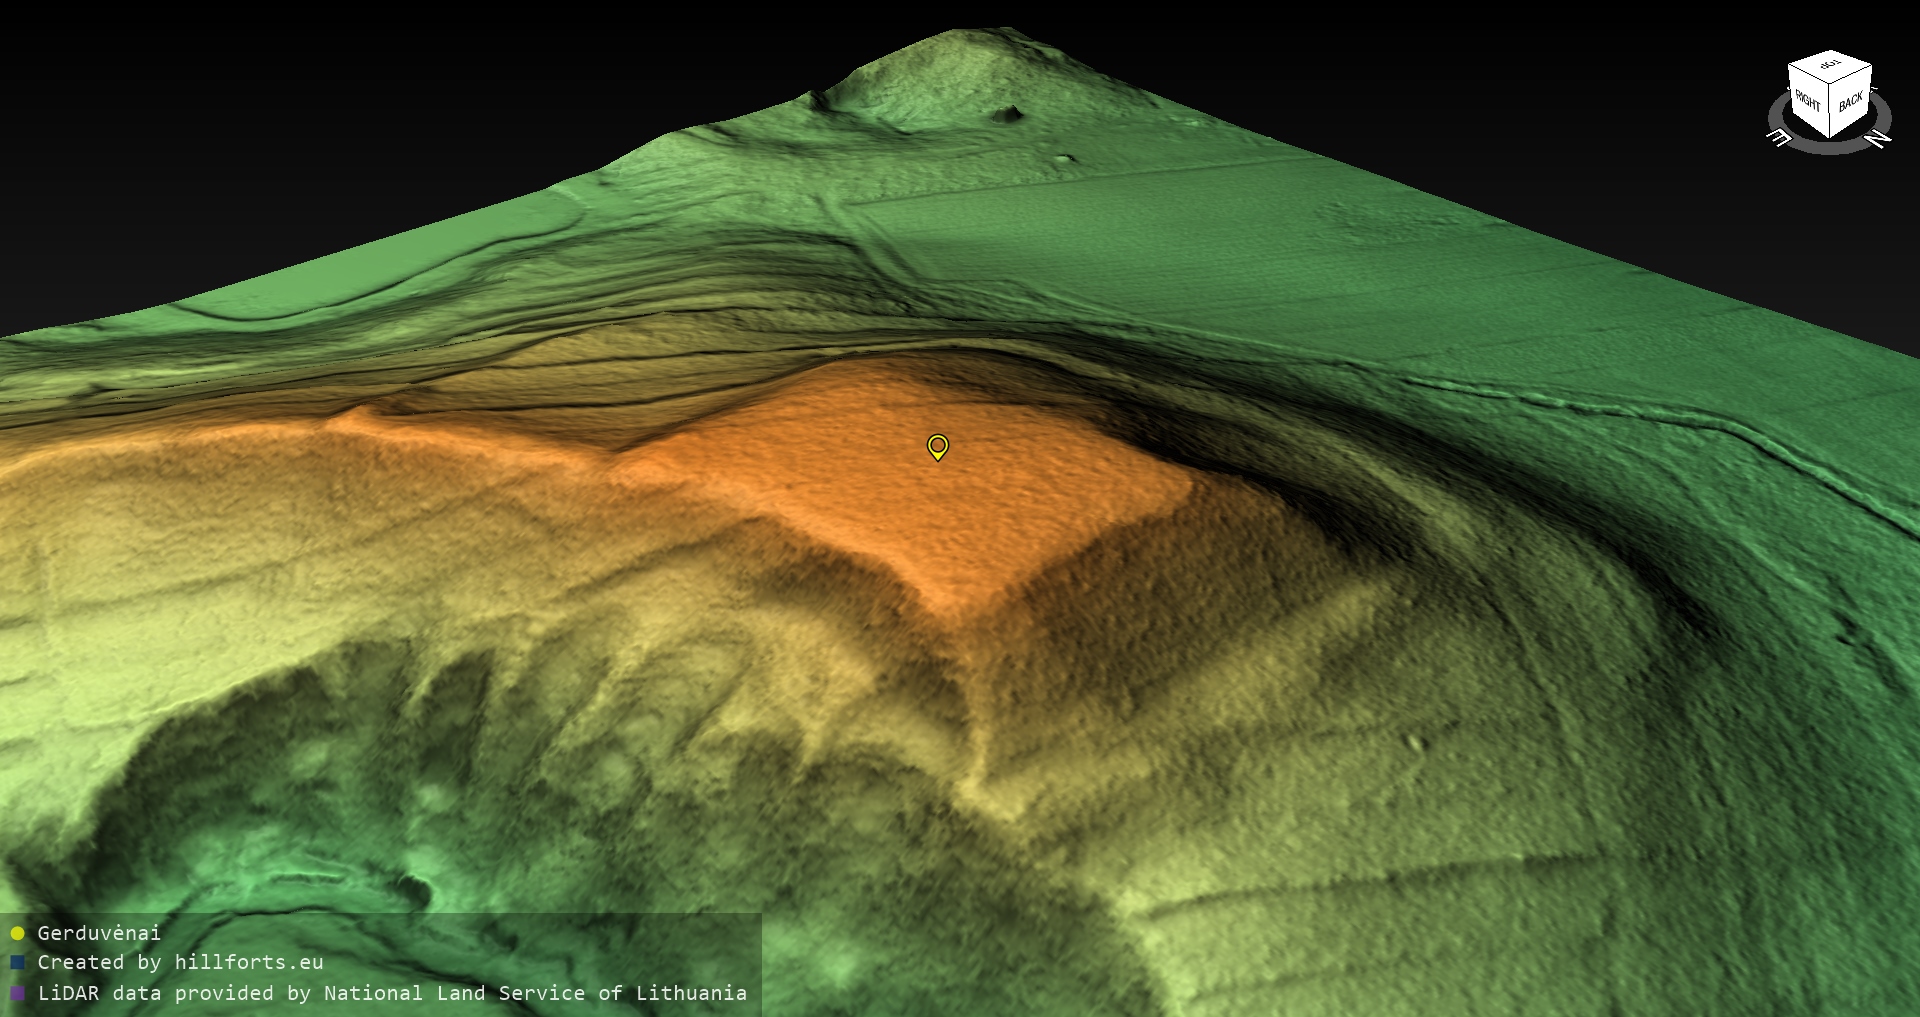Click the small dark bump right of the summit
The height and width of the screenshot is (1017, 1920).
pyautogui.click(x=1010, y=113)
